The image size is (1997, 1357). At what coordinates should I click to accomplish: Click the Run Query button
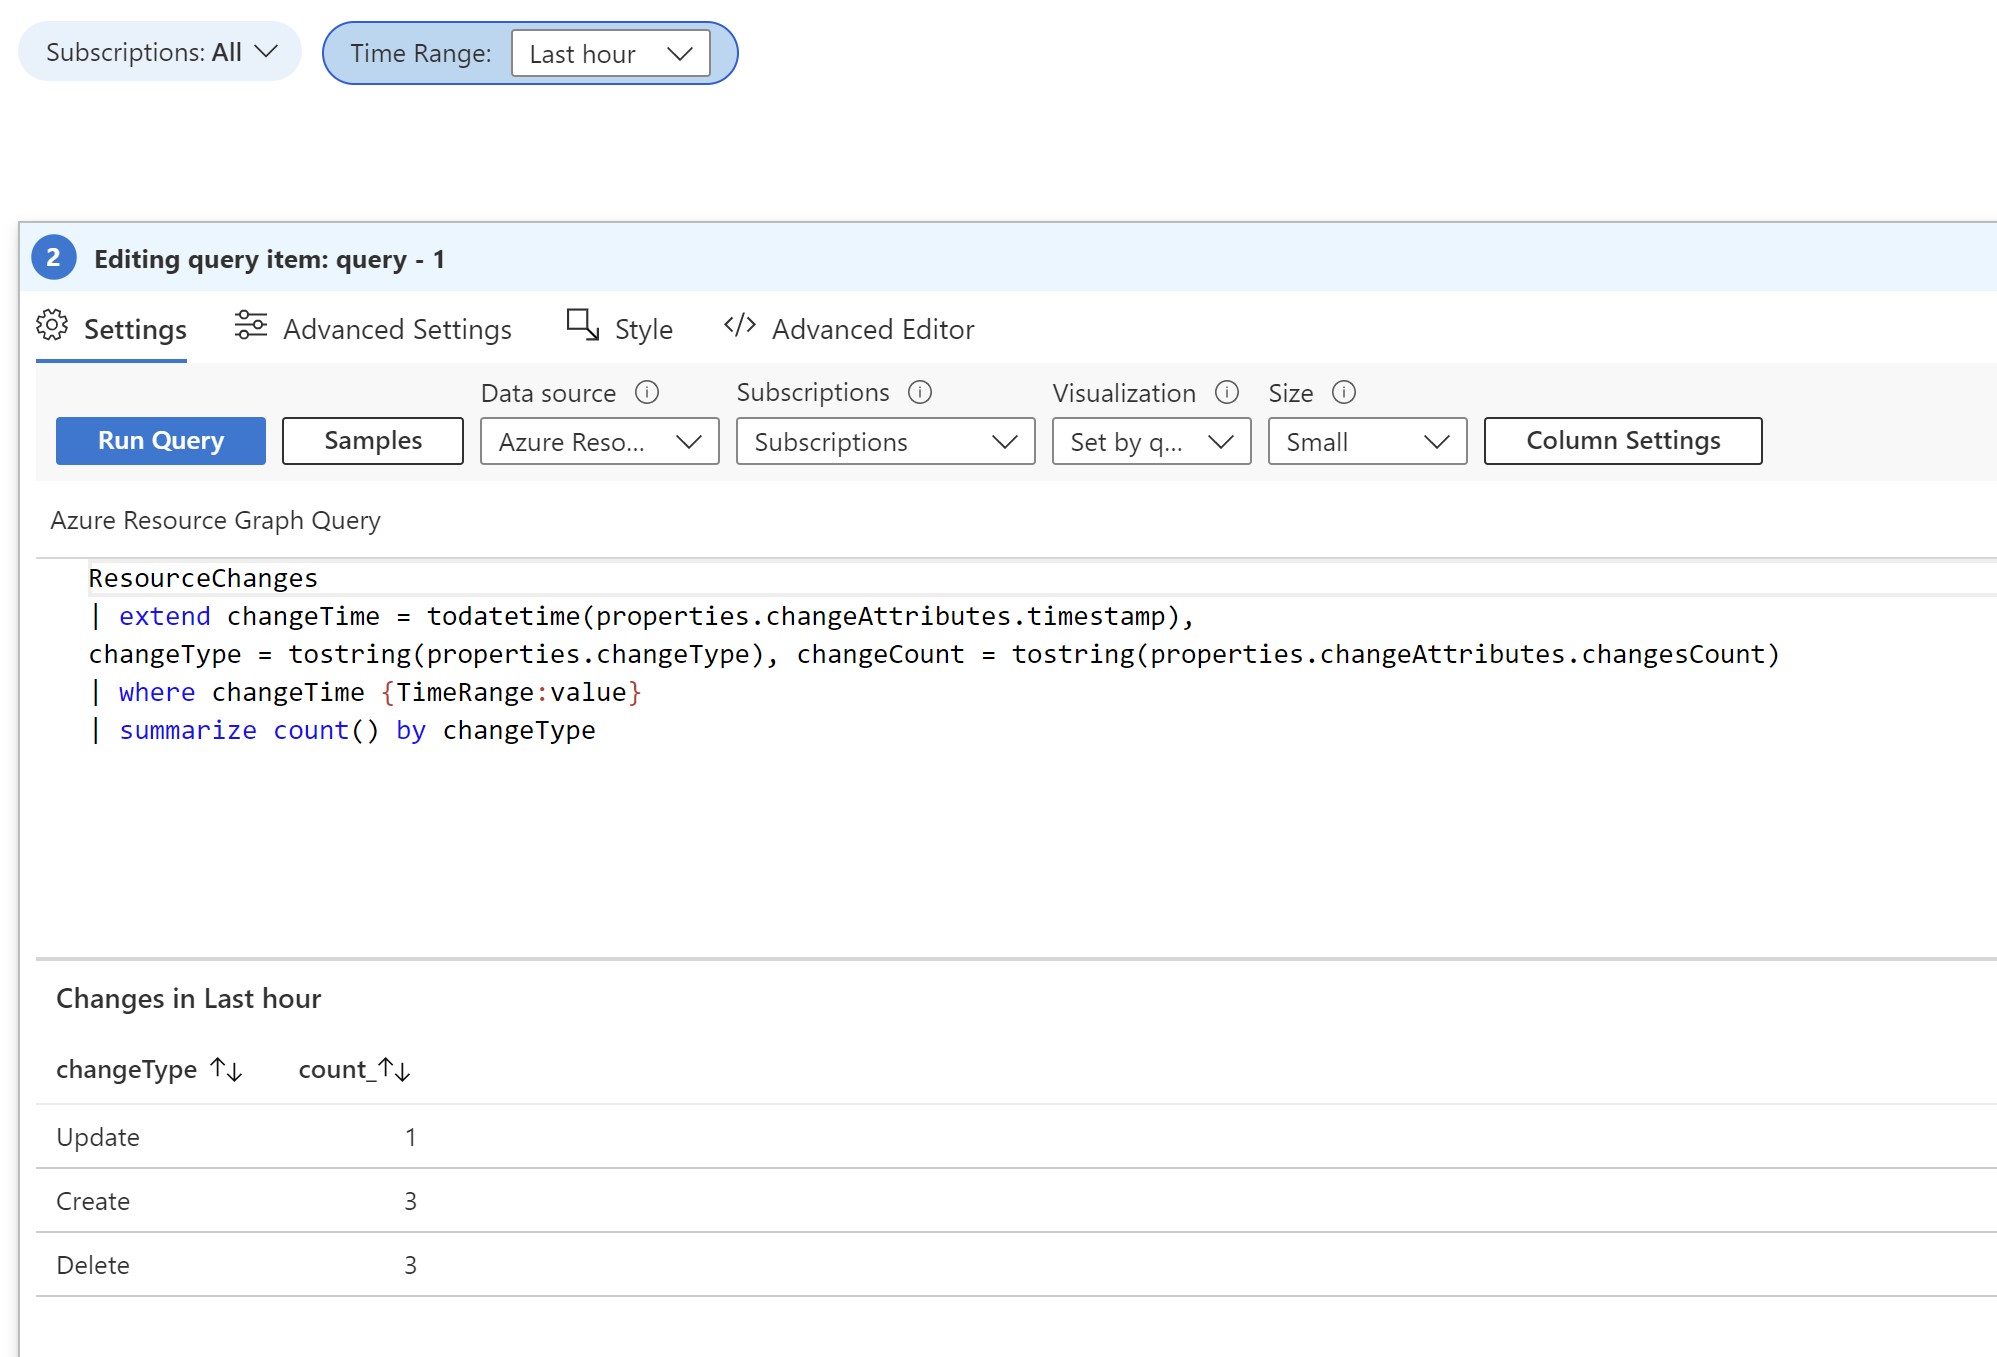160,440
